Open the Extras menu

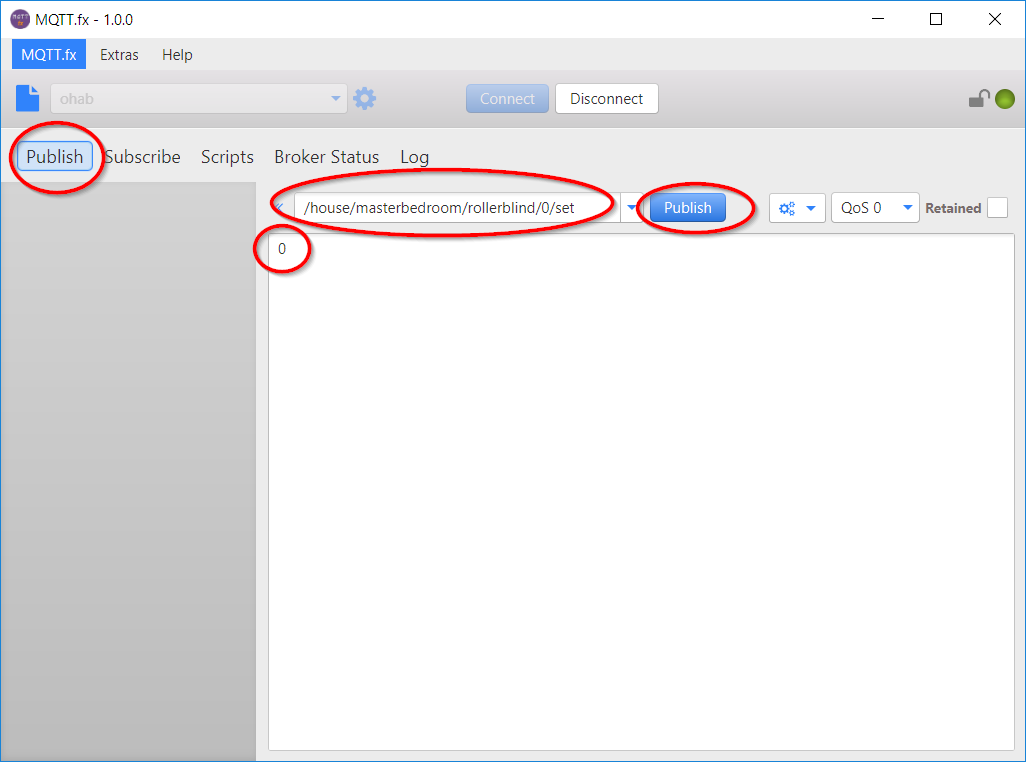click(x=119, y=55)
